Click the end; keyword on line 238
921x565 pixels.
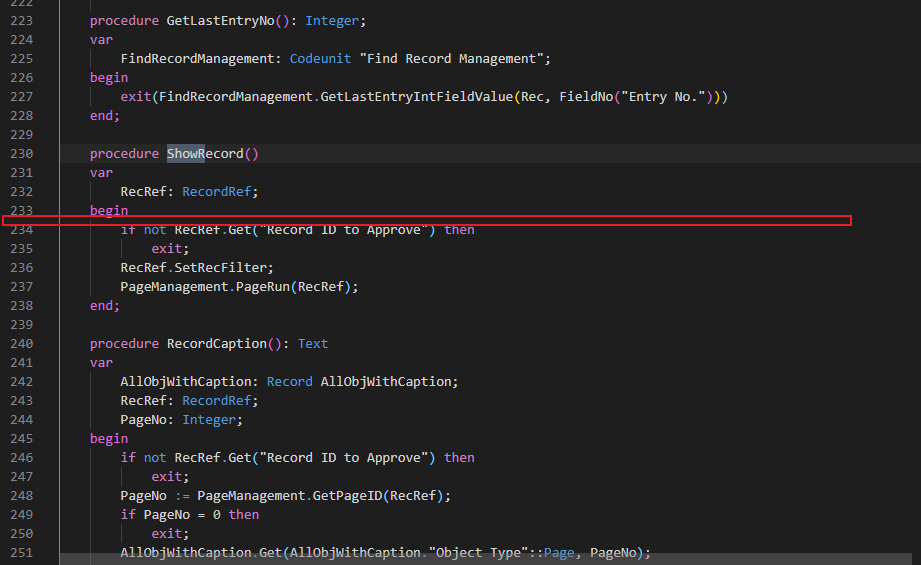click(x=105, y=306)
